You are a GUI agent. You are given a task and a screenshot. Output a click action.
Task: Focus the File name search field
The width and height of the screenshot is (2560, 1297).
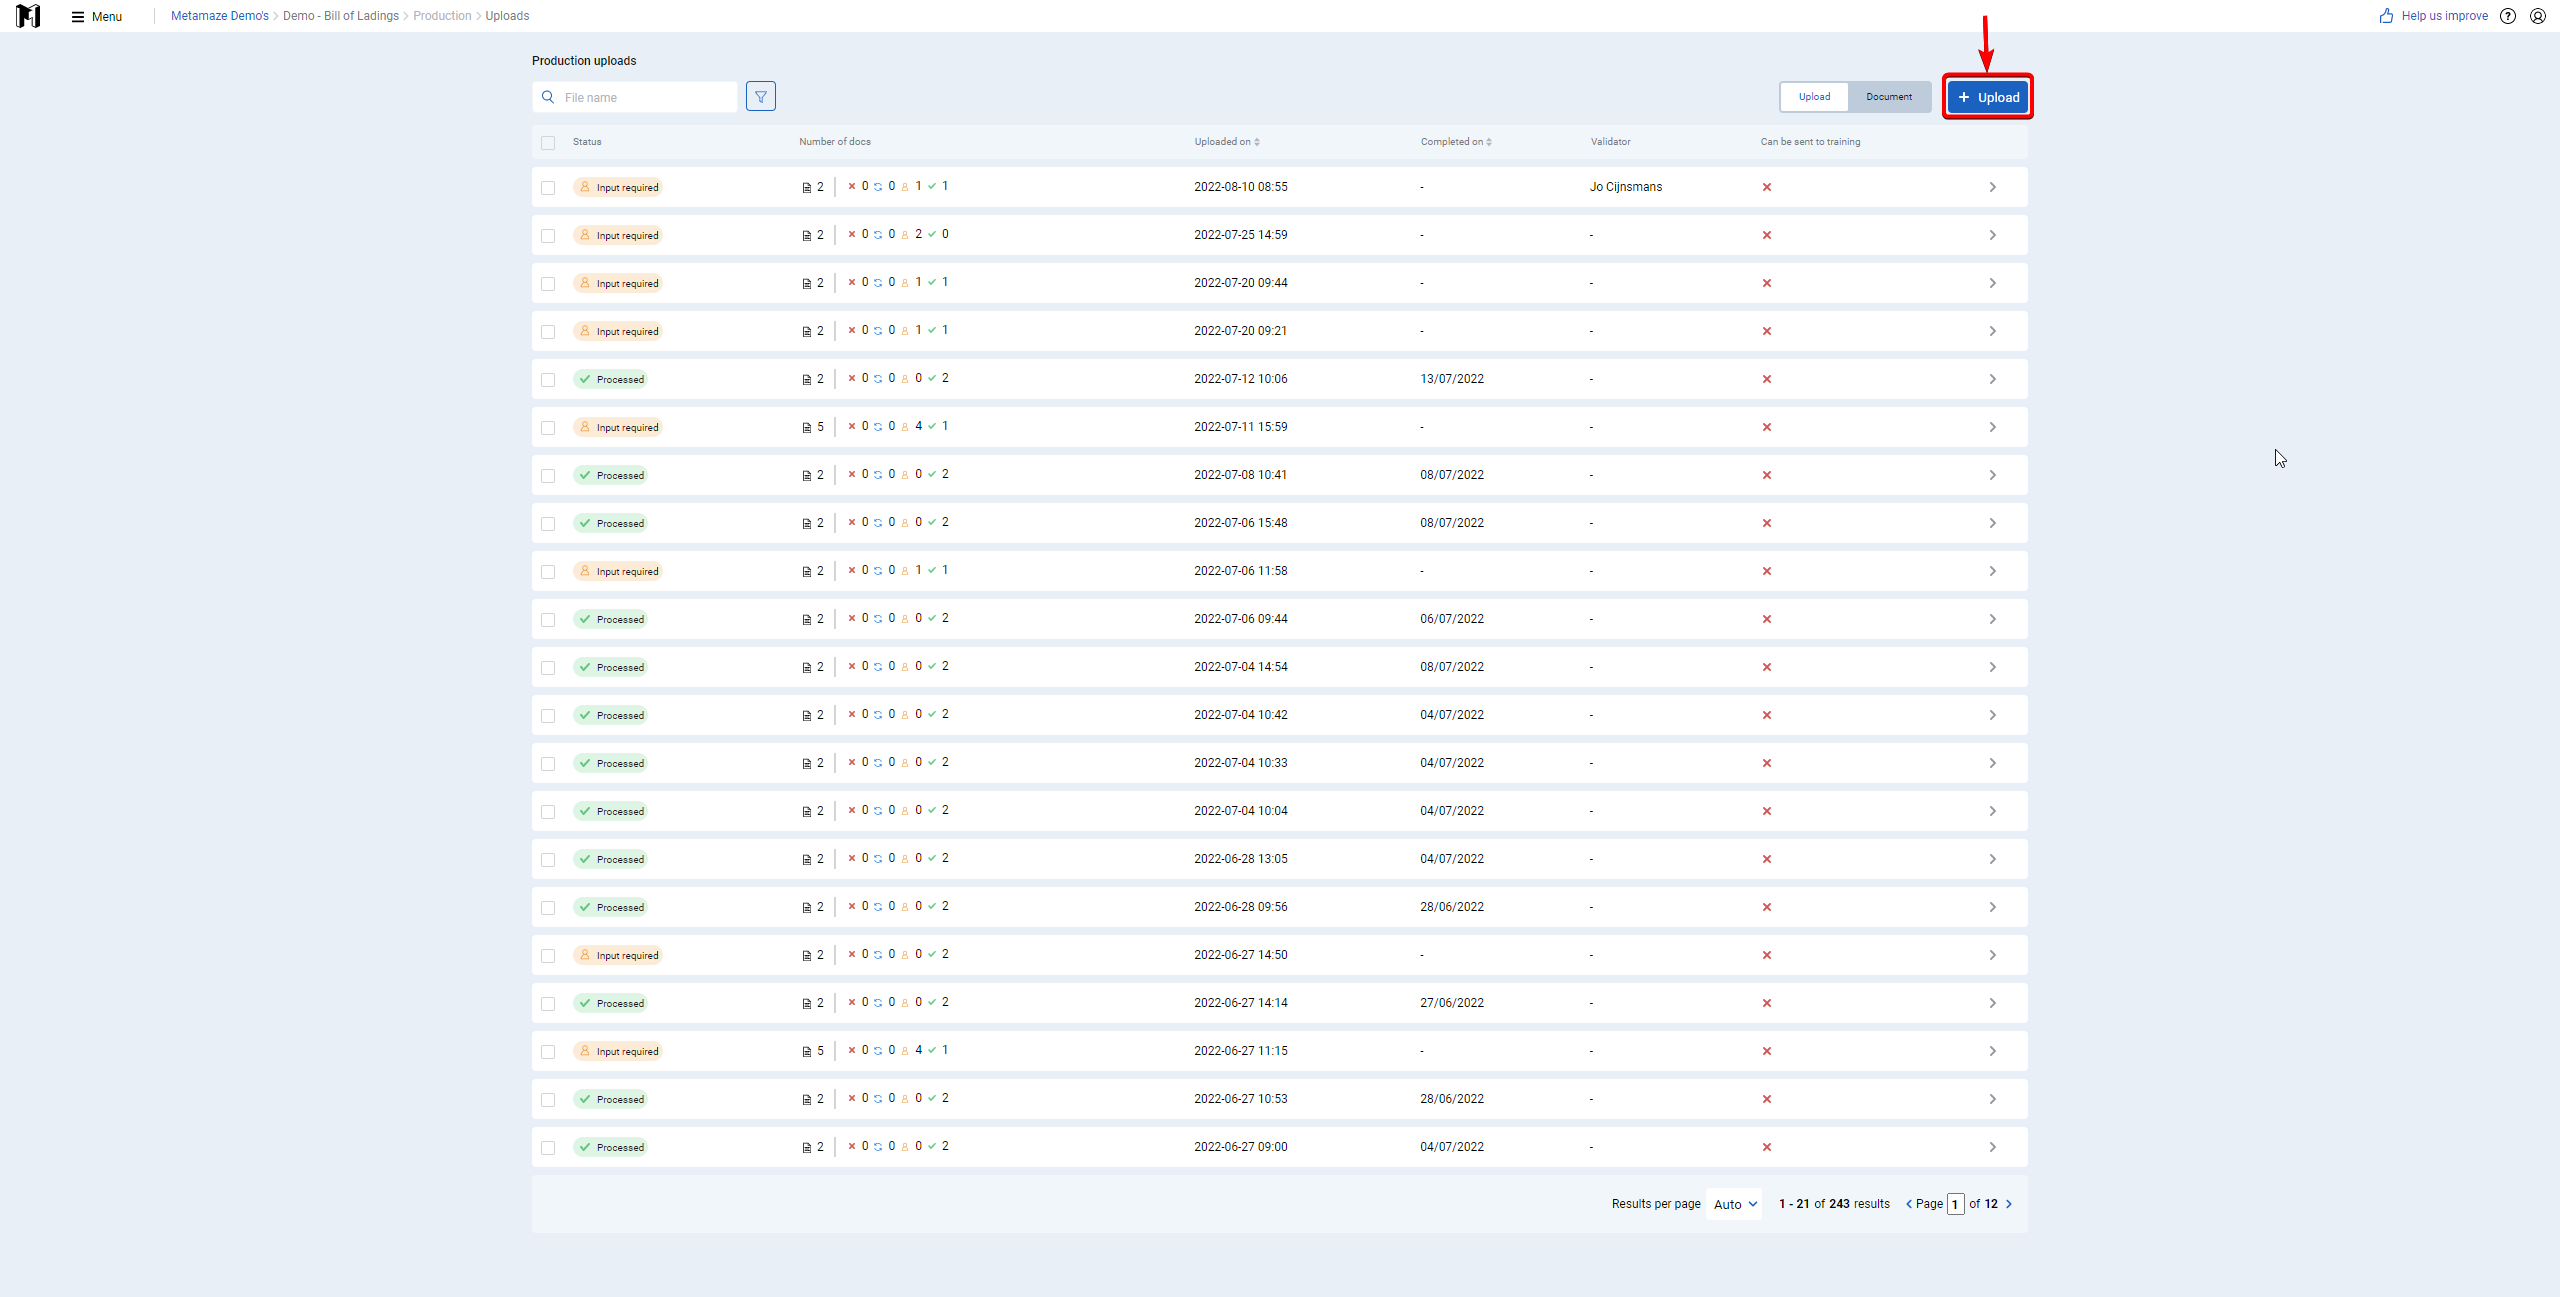(635, 97)
